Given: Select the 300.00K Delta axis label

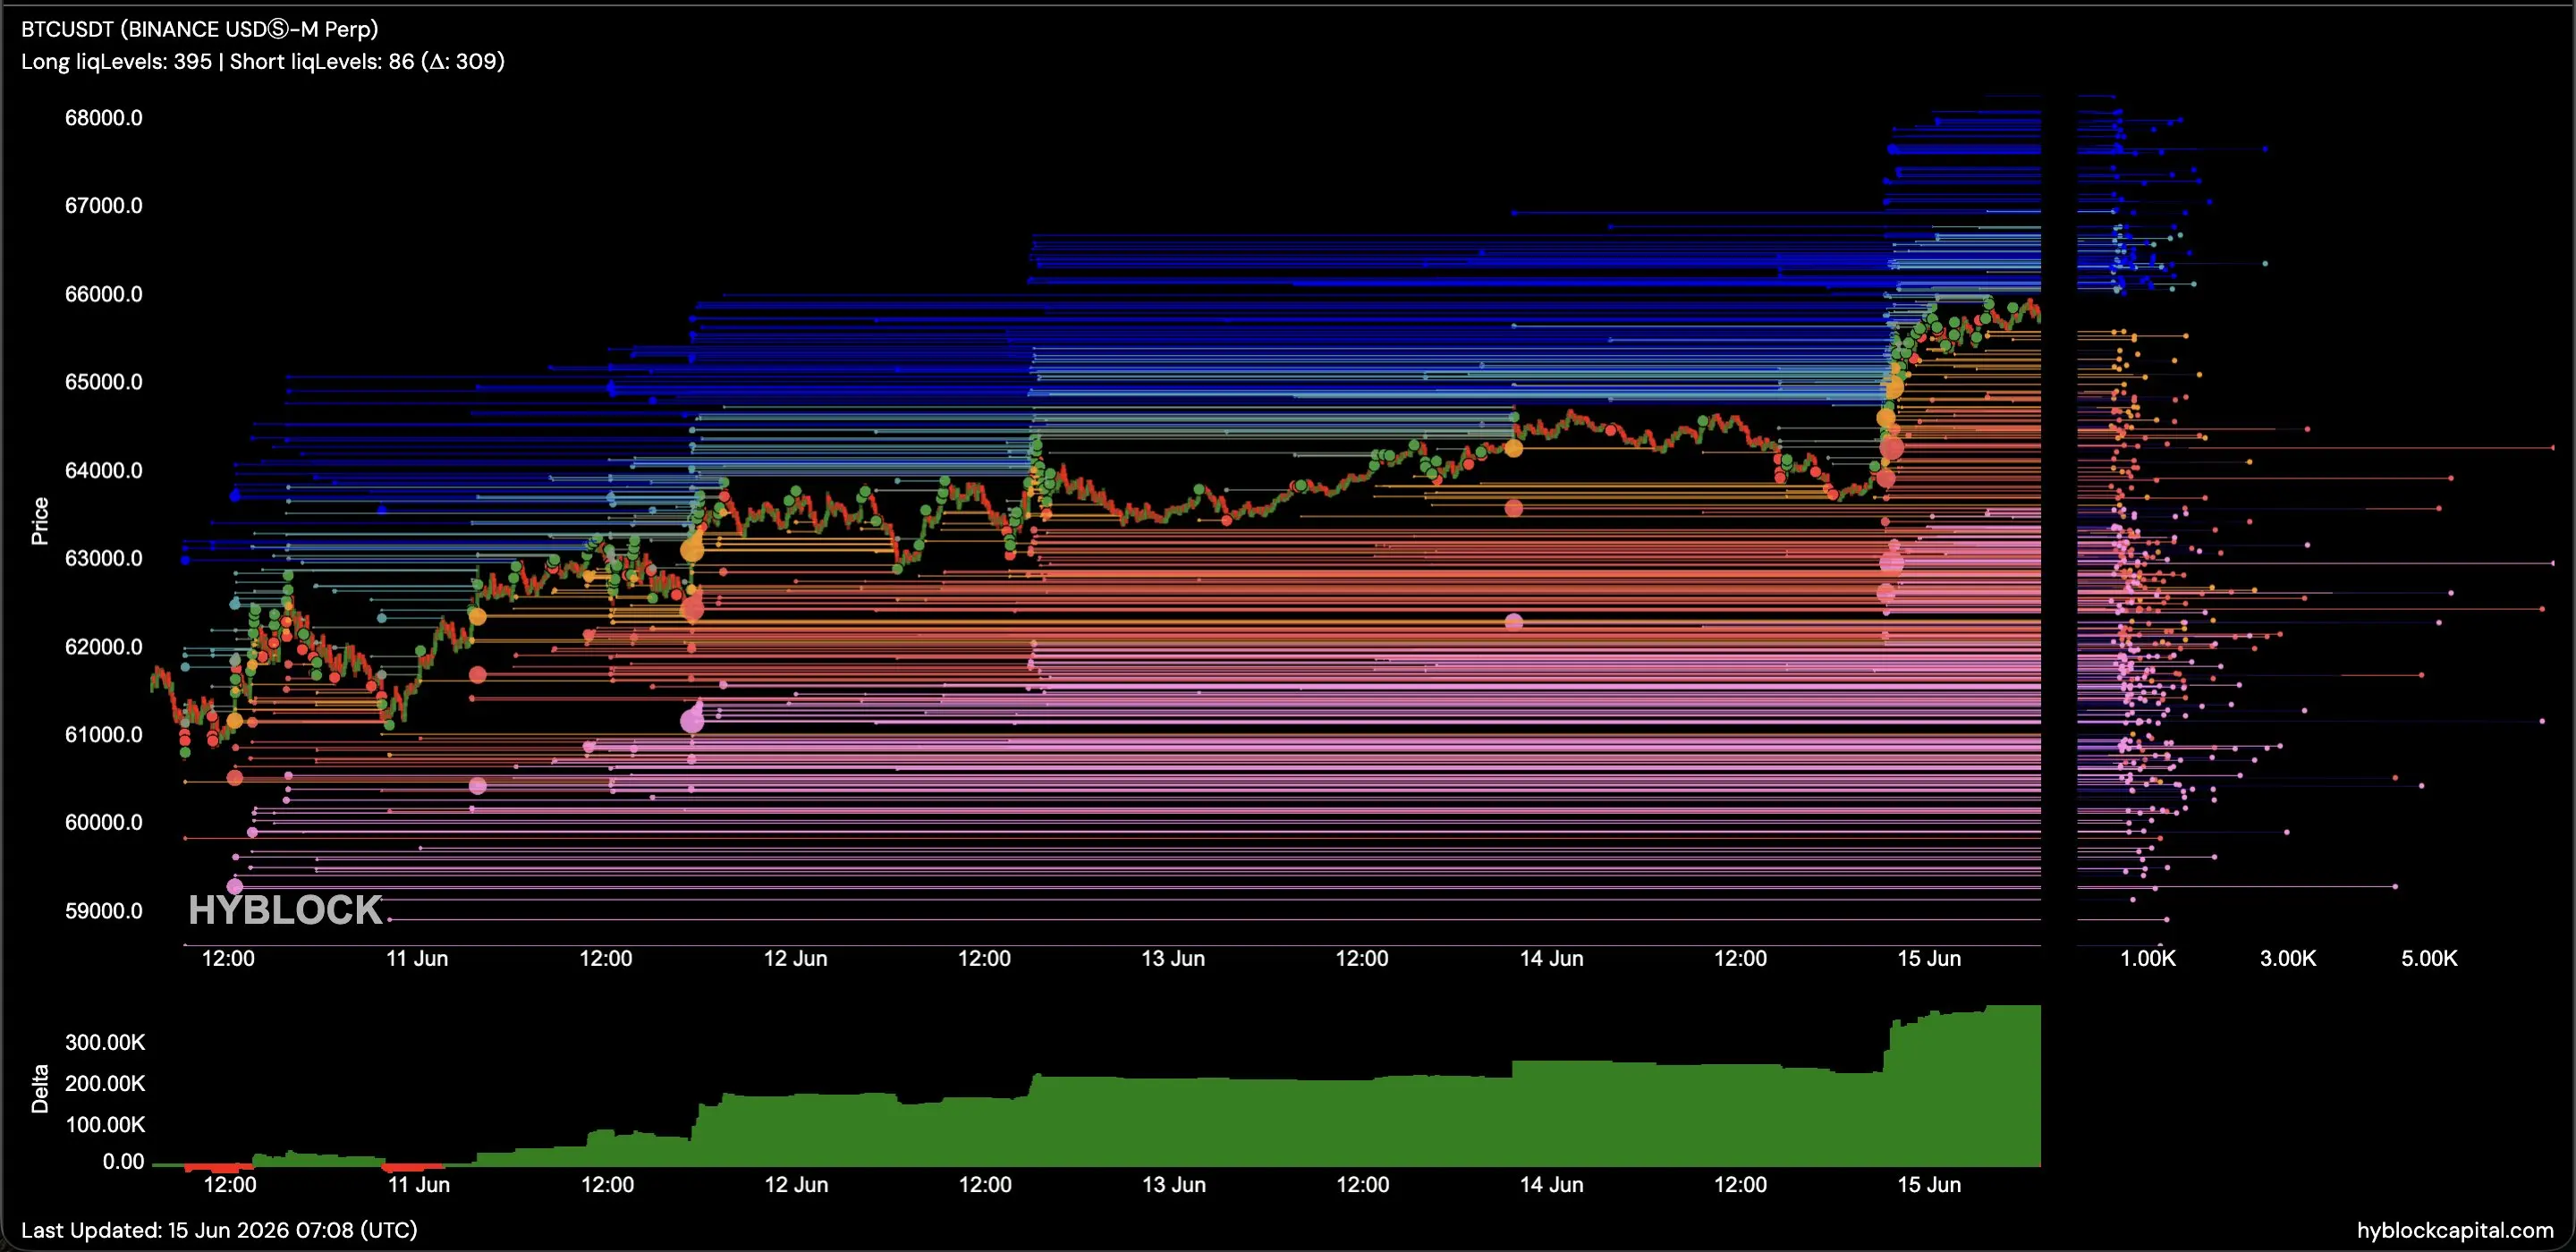Looking at the screenshot, I should pyautogui.click(x=105, y=1042).
